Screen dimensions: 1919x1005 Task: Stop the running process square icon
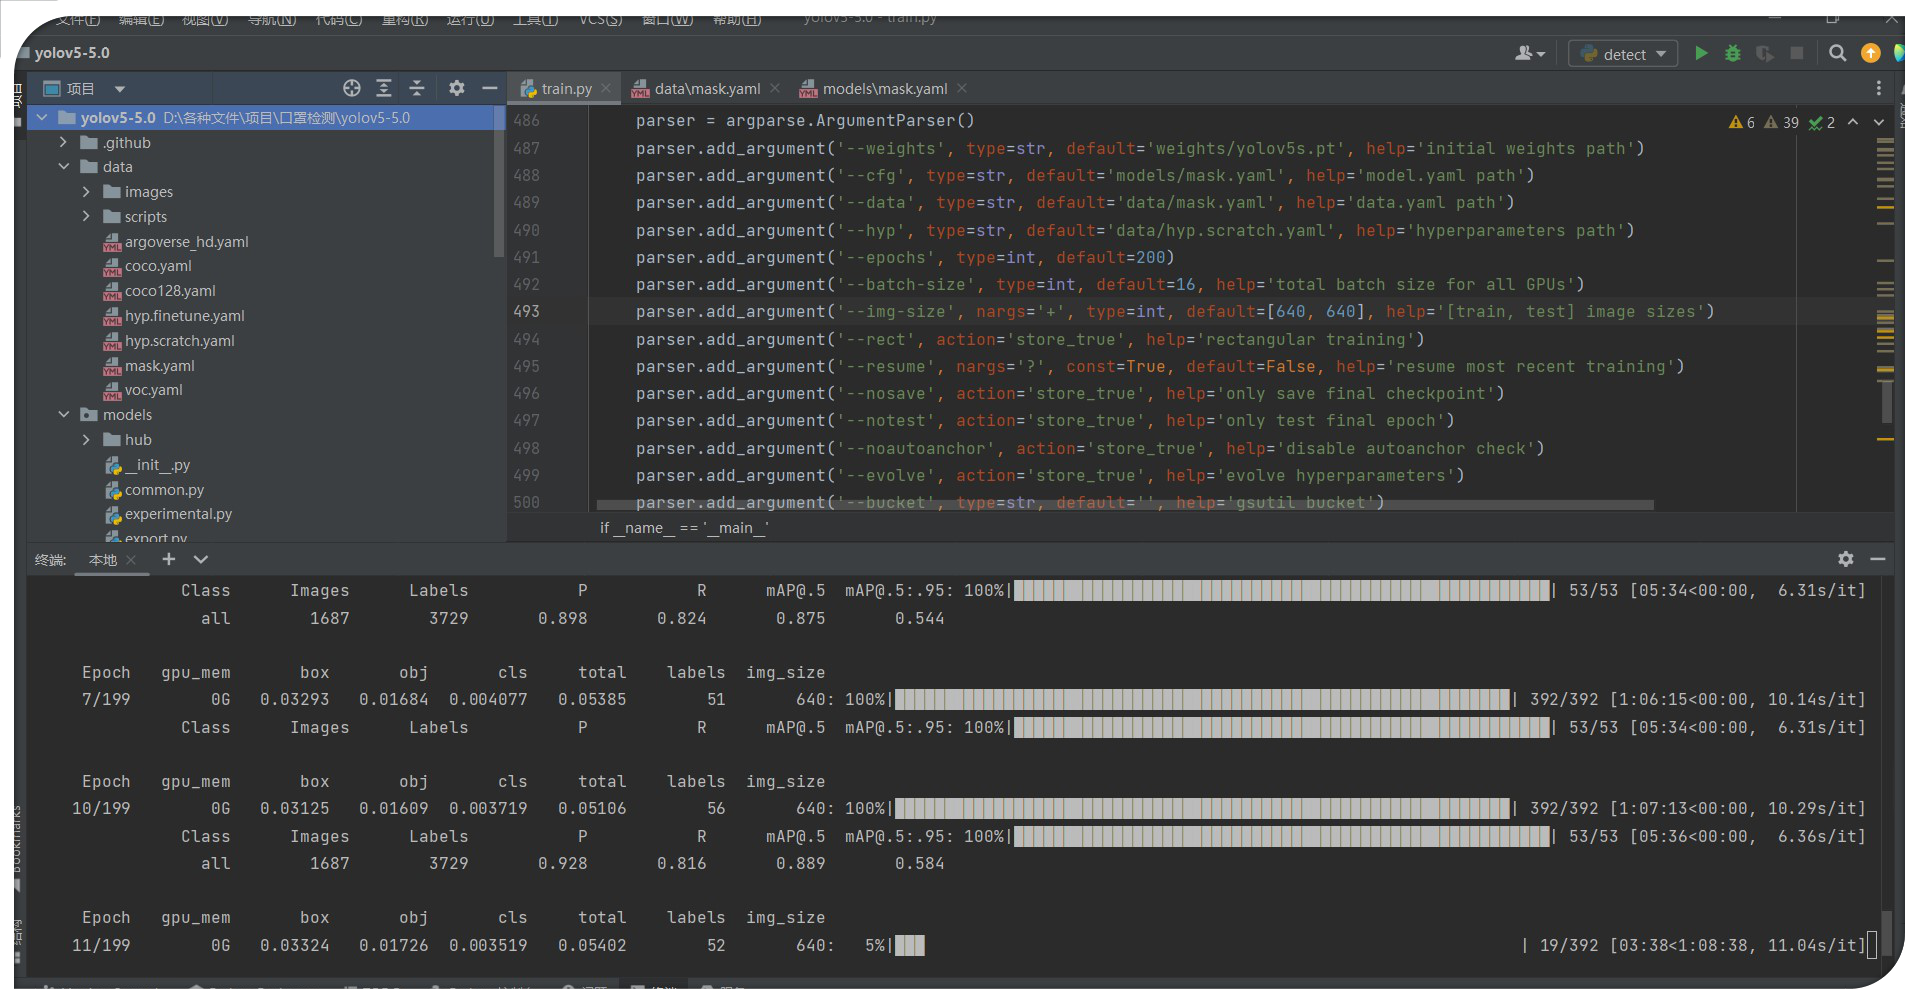pyautogui.click(x=1797, y=54)
